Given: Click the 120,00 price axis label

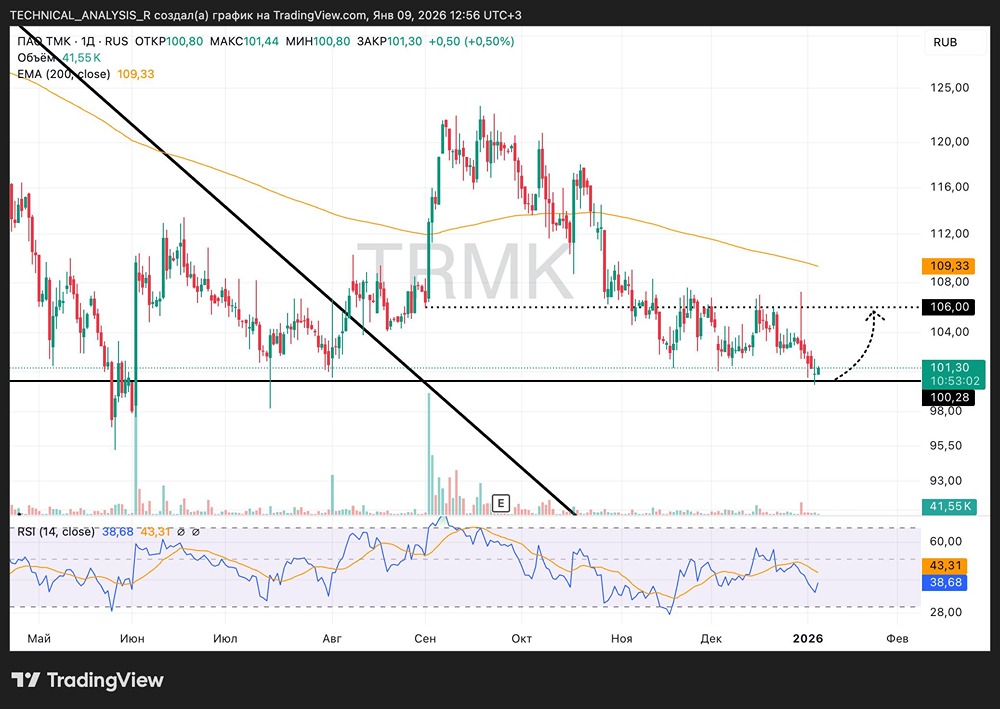Looking at the screenshot, I should (x=950, y=142).
